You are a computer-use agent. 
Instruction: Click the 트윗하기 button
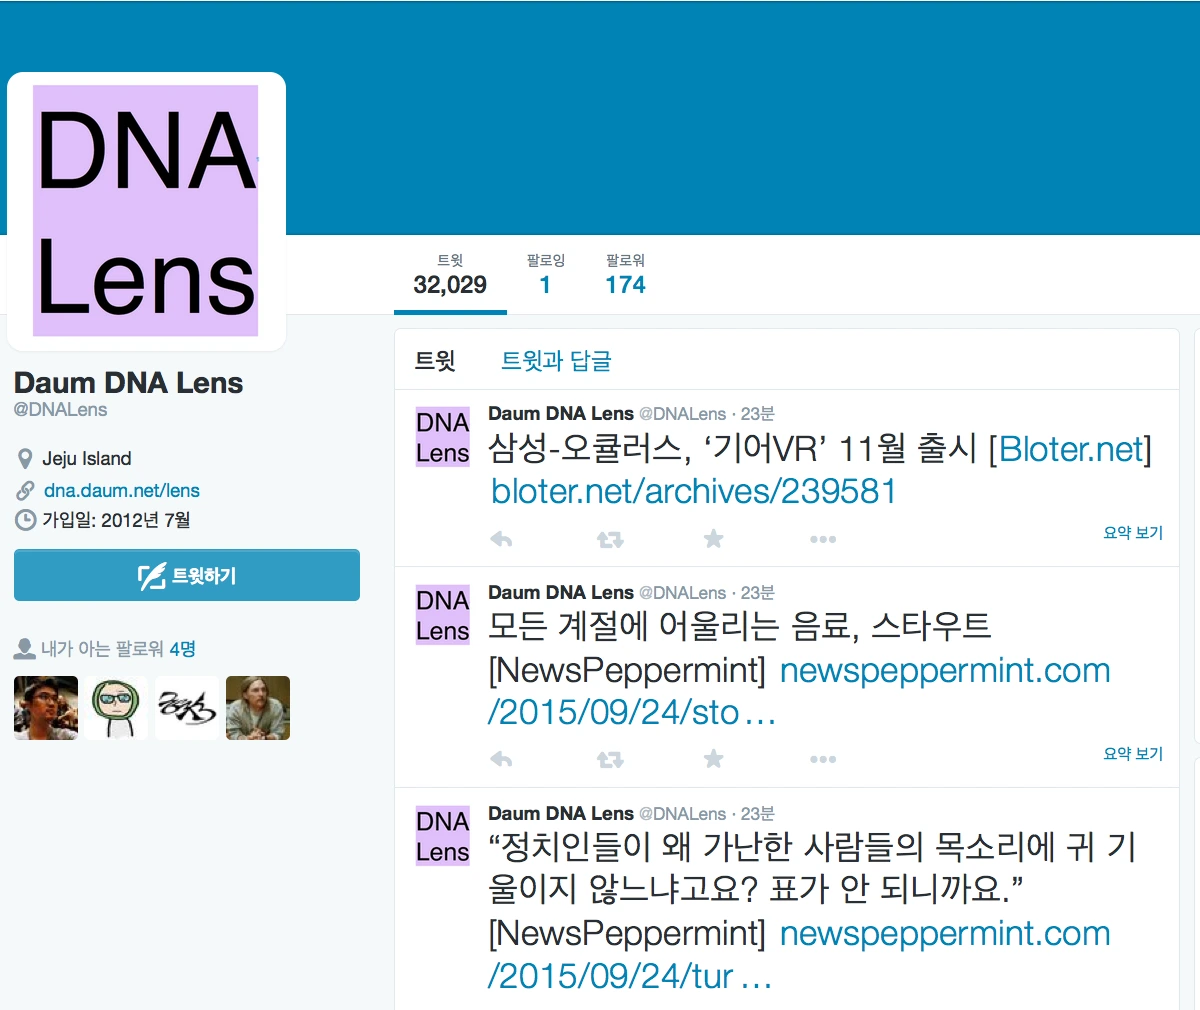187,575
